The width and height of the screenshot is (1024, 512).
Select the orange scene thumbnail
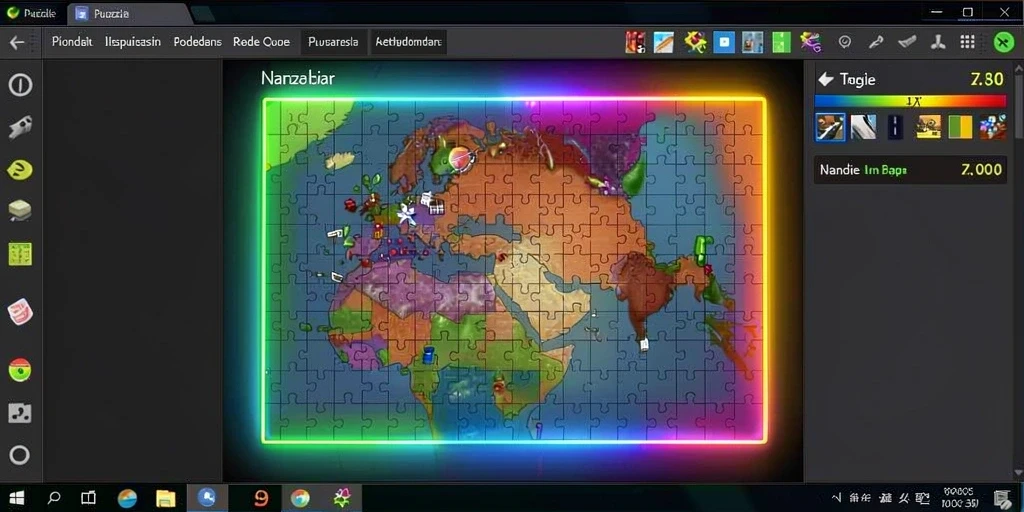pos(928,127)
